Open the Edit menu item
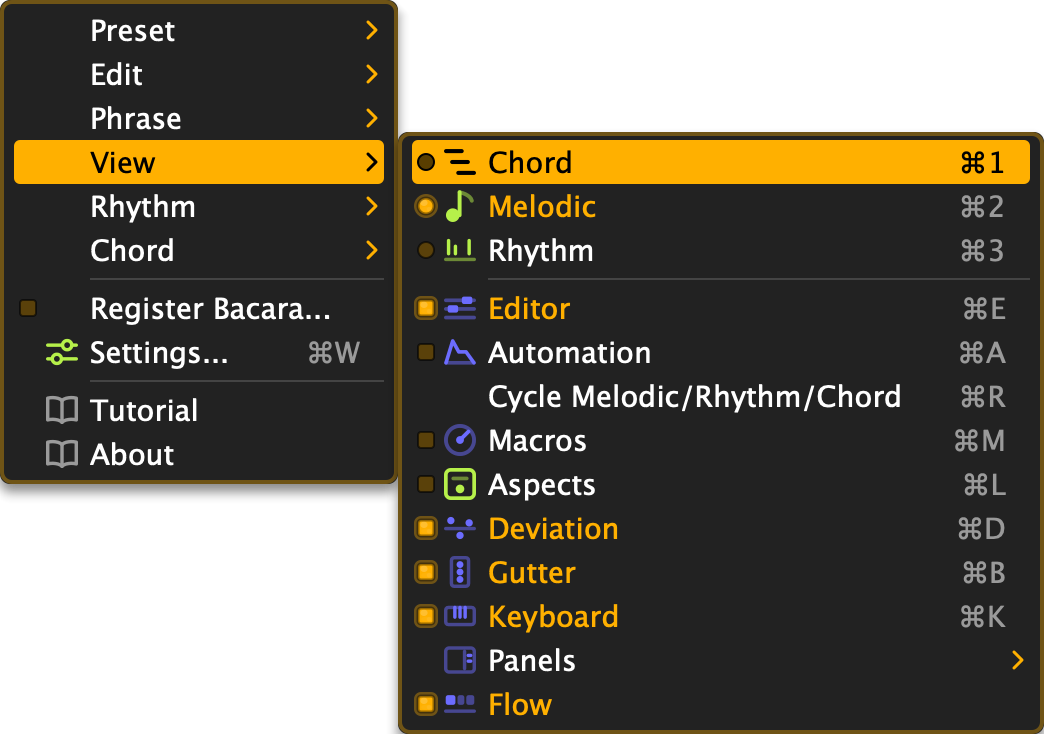This screenshot has width=1044, height=734. (198, 74)
